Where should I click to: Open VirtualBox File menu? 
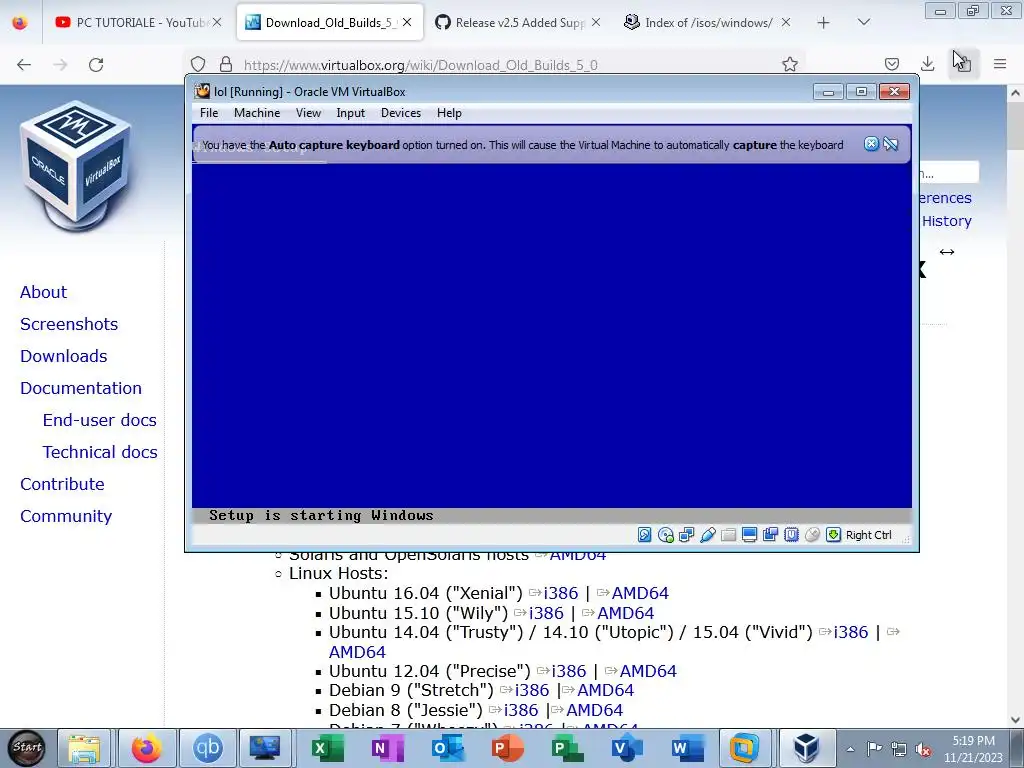click(x=209, y=113)
